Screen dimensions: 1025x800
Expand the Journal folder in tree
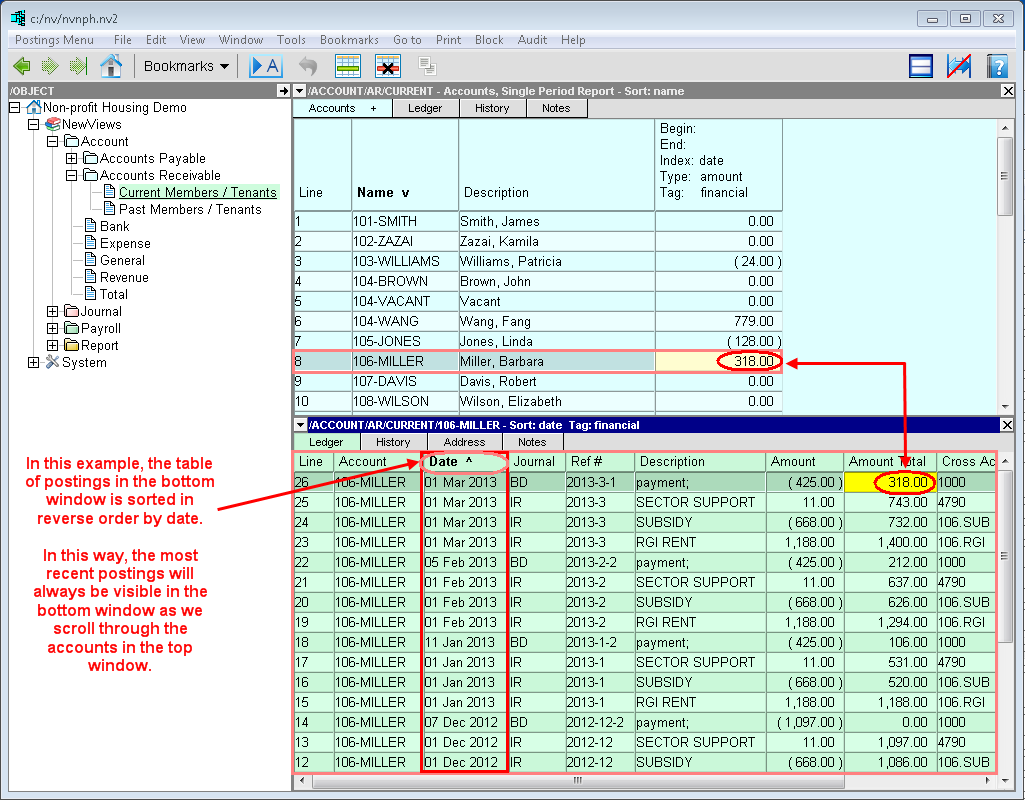pyautogui.click(x=53, y=311)
